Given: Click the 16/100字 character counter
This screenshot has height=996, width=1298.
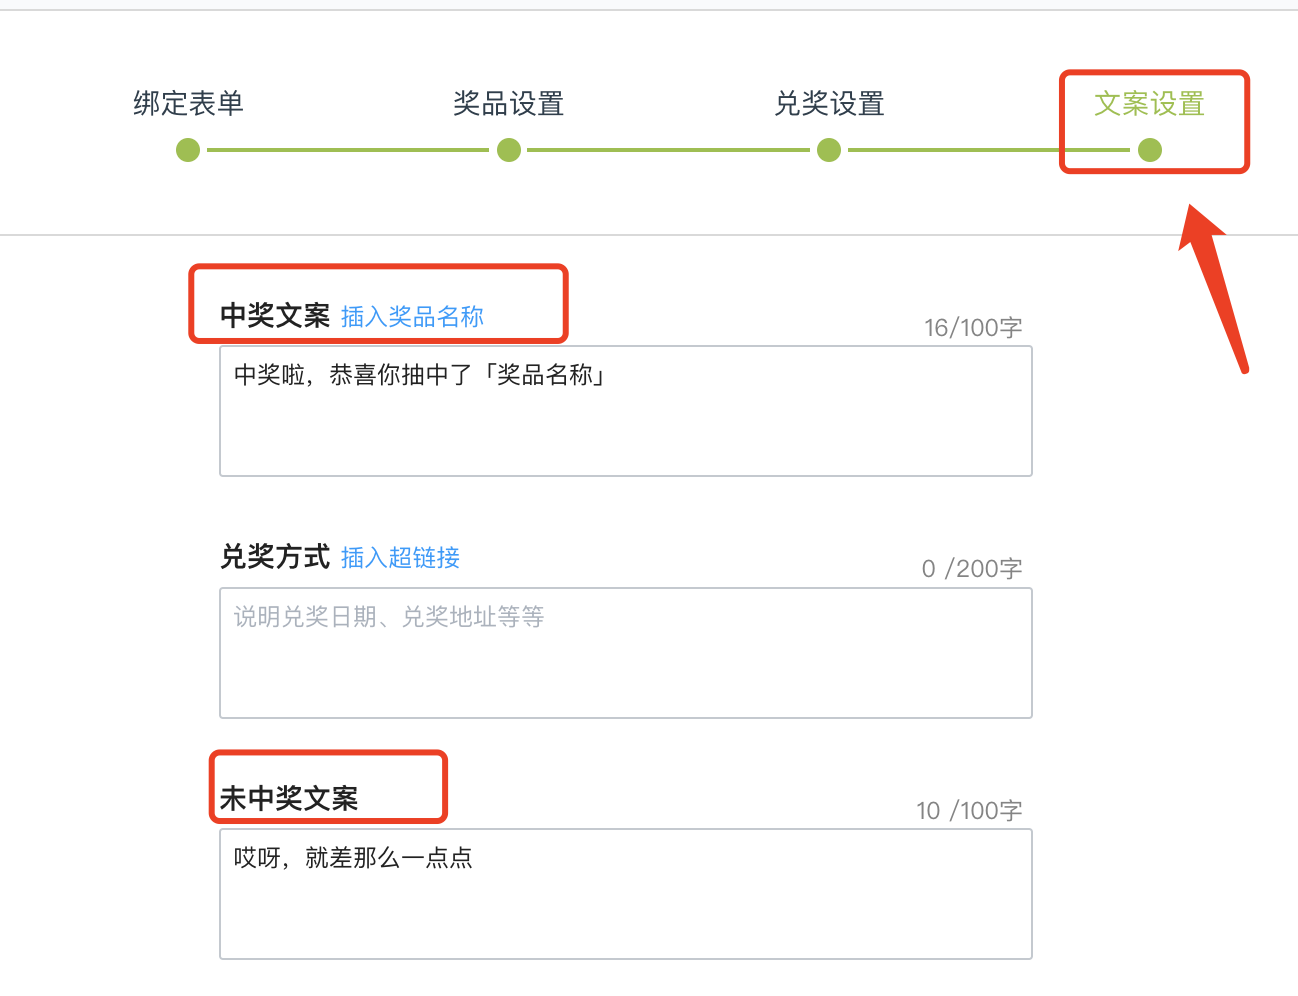Looking at the screenshot, I should [973, 328].
